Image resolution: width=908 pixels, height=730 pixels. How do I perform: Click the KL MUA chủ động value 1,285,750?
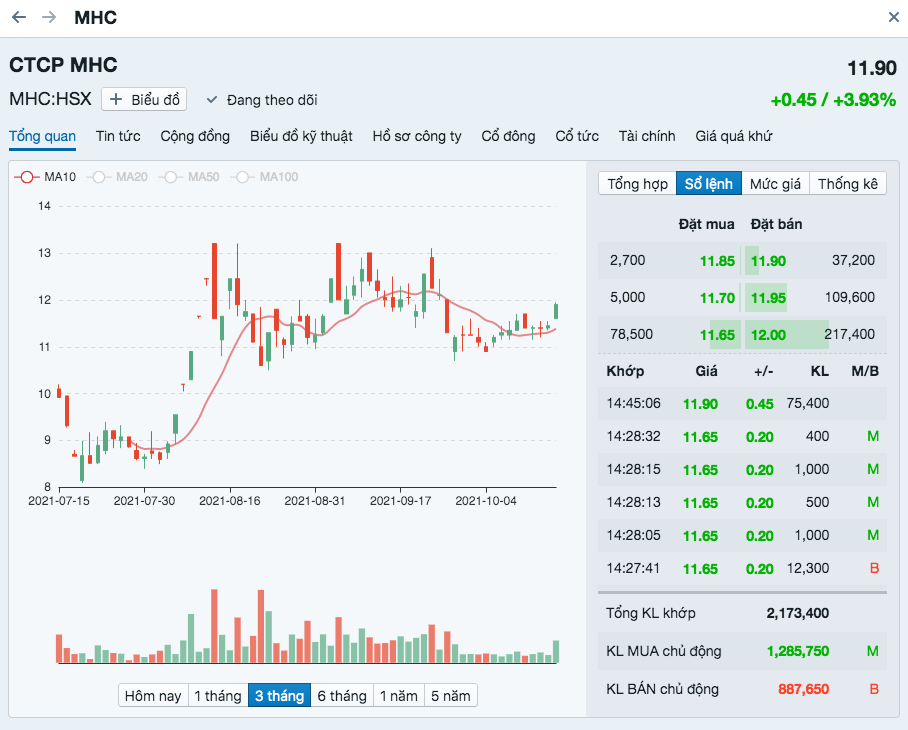pyautogui.click(x=797, y=651)
